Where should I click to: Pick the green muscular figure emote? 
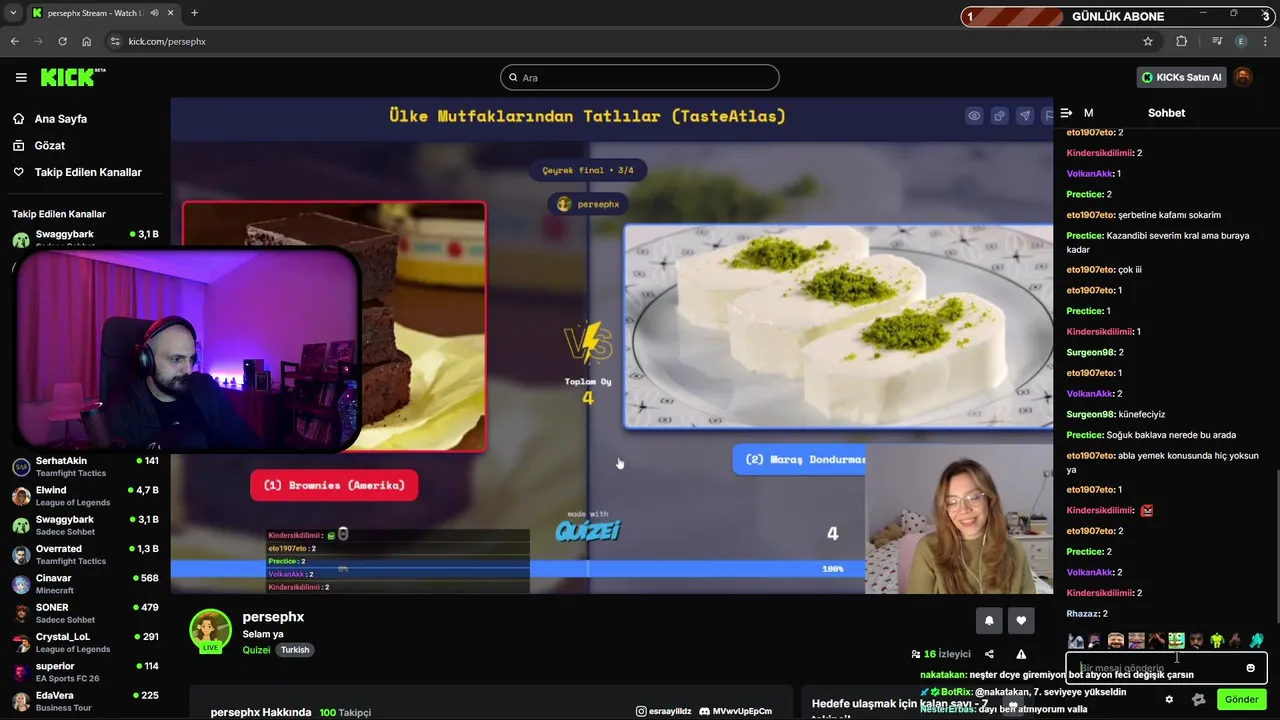[1216, 641]
